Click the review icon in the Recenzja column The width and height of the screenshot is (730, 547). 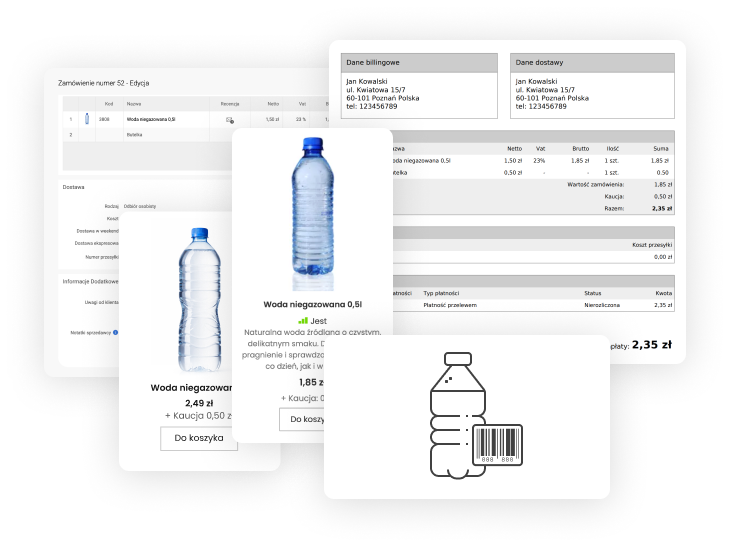(x=230, y=120)
